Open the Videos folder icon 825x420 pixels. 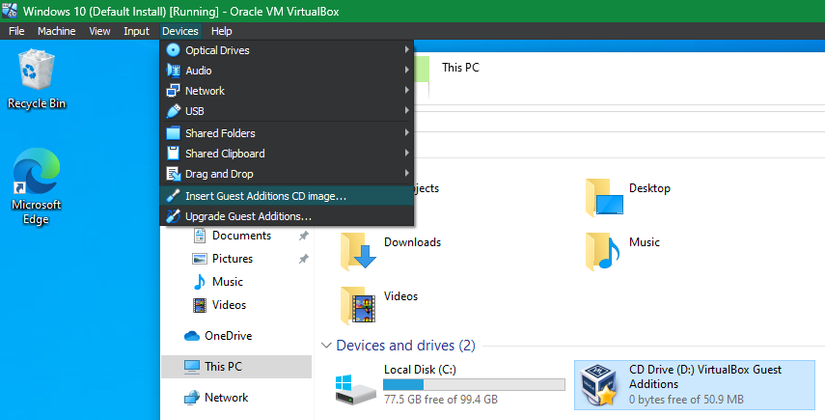click(359, 304)
